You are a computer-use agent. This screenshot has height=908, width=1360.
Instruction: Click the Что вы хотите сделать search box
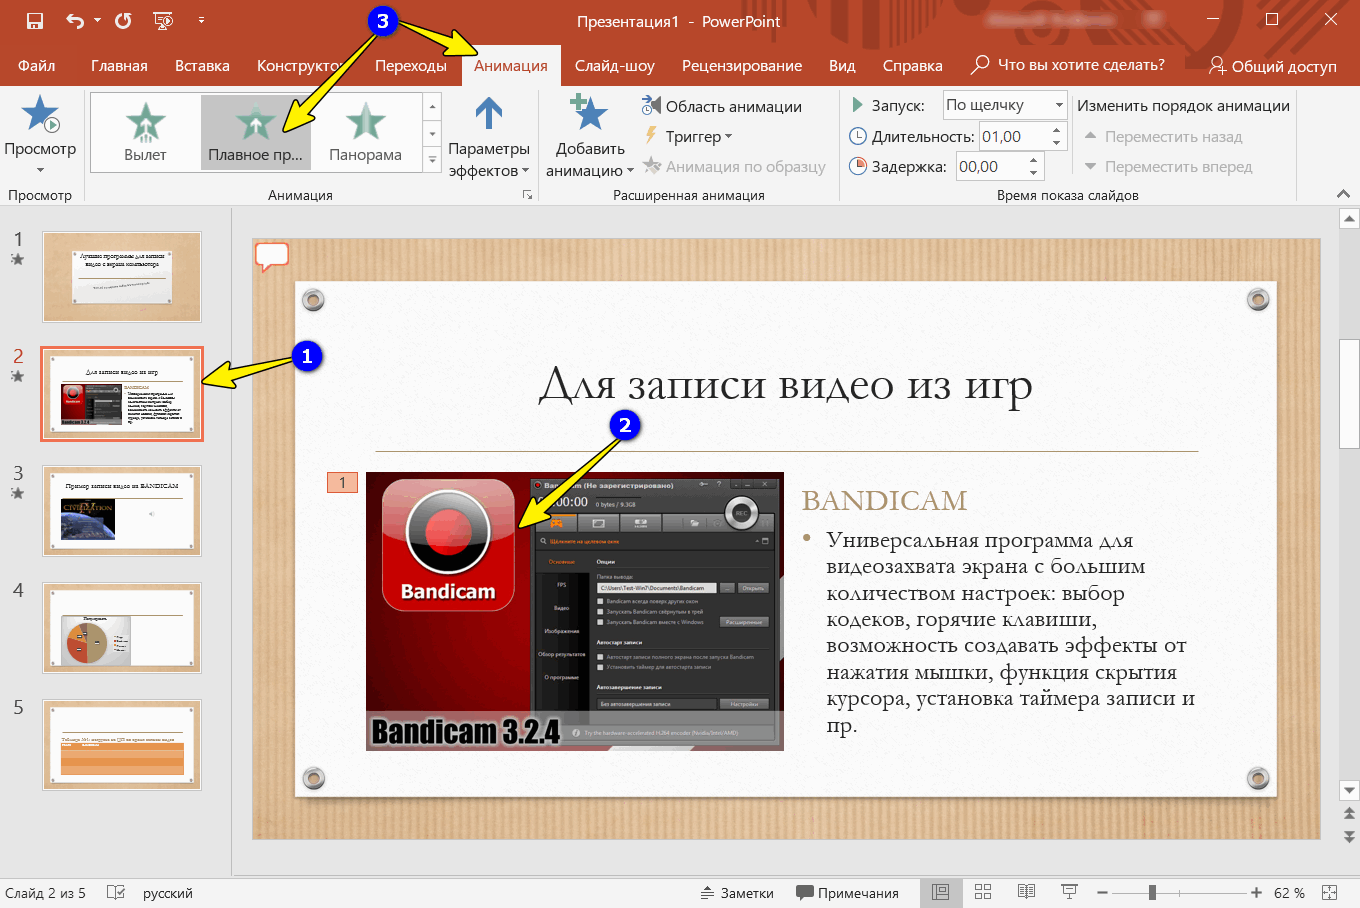(1068, 65)
